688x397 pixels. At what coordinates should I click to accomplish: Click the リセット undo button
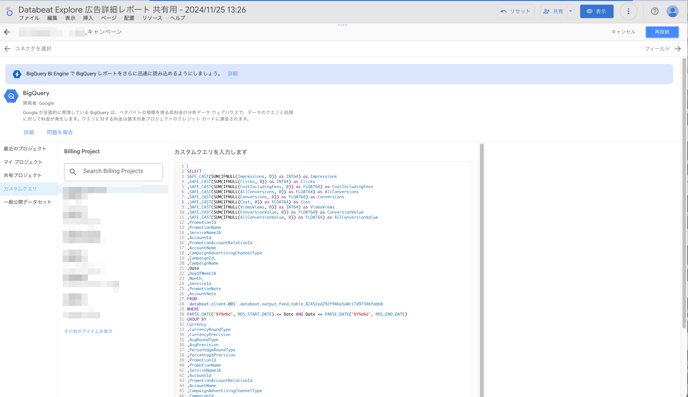tap(516, 11)
